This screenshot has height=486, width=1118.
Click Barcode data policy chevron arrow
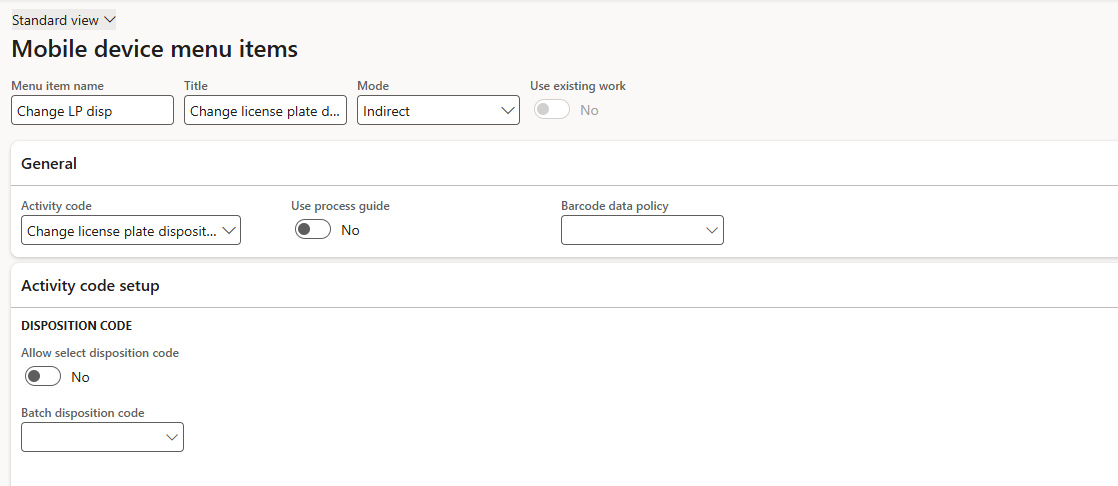coord(711,231)
